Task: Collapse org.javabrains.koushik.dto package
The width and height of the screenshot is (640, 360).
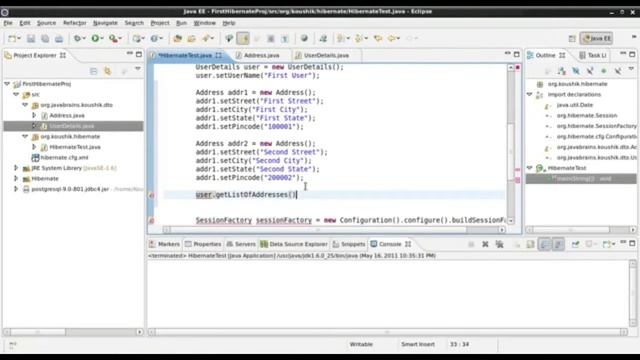Action: coord(25,105)
